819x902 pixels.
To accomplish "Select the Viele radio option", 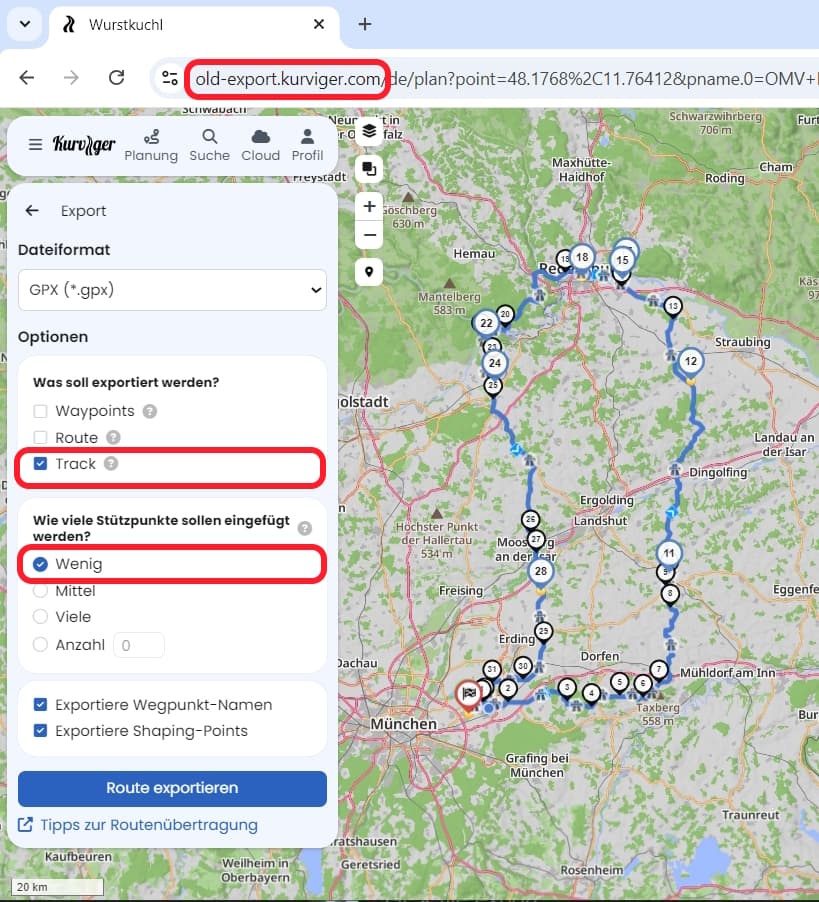I will point(41,617).
